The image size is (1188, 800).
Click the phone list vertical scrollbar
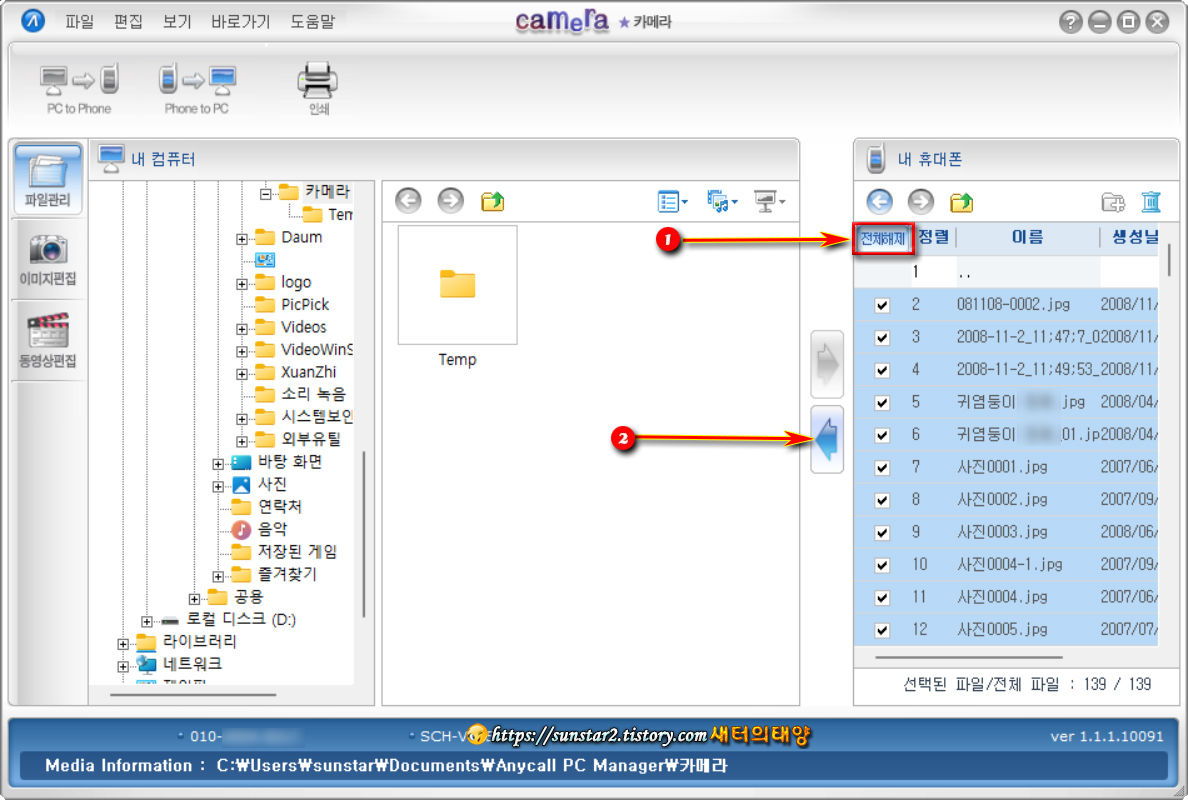(x=1168, y=259)
